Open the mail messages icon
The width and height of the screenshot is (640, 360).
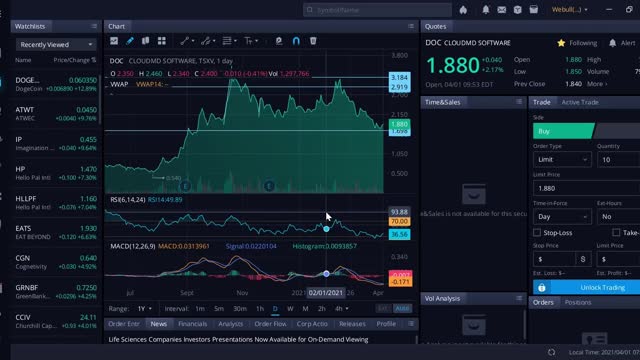coord(502,9)
